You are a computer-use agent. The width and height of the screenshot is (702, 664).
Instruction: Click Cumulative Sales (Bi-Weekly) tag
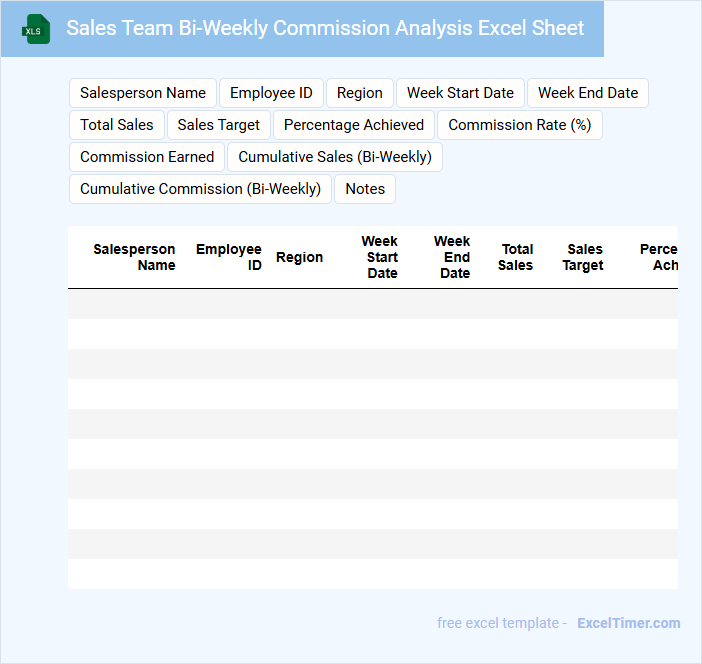pyautogui.click(x=335, y=157)
